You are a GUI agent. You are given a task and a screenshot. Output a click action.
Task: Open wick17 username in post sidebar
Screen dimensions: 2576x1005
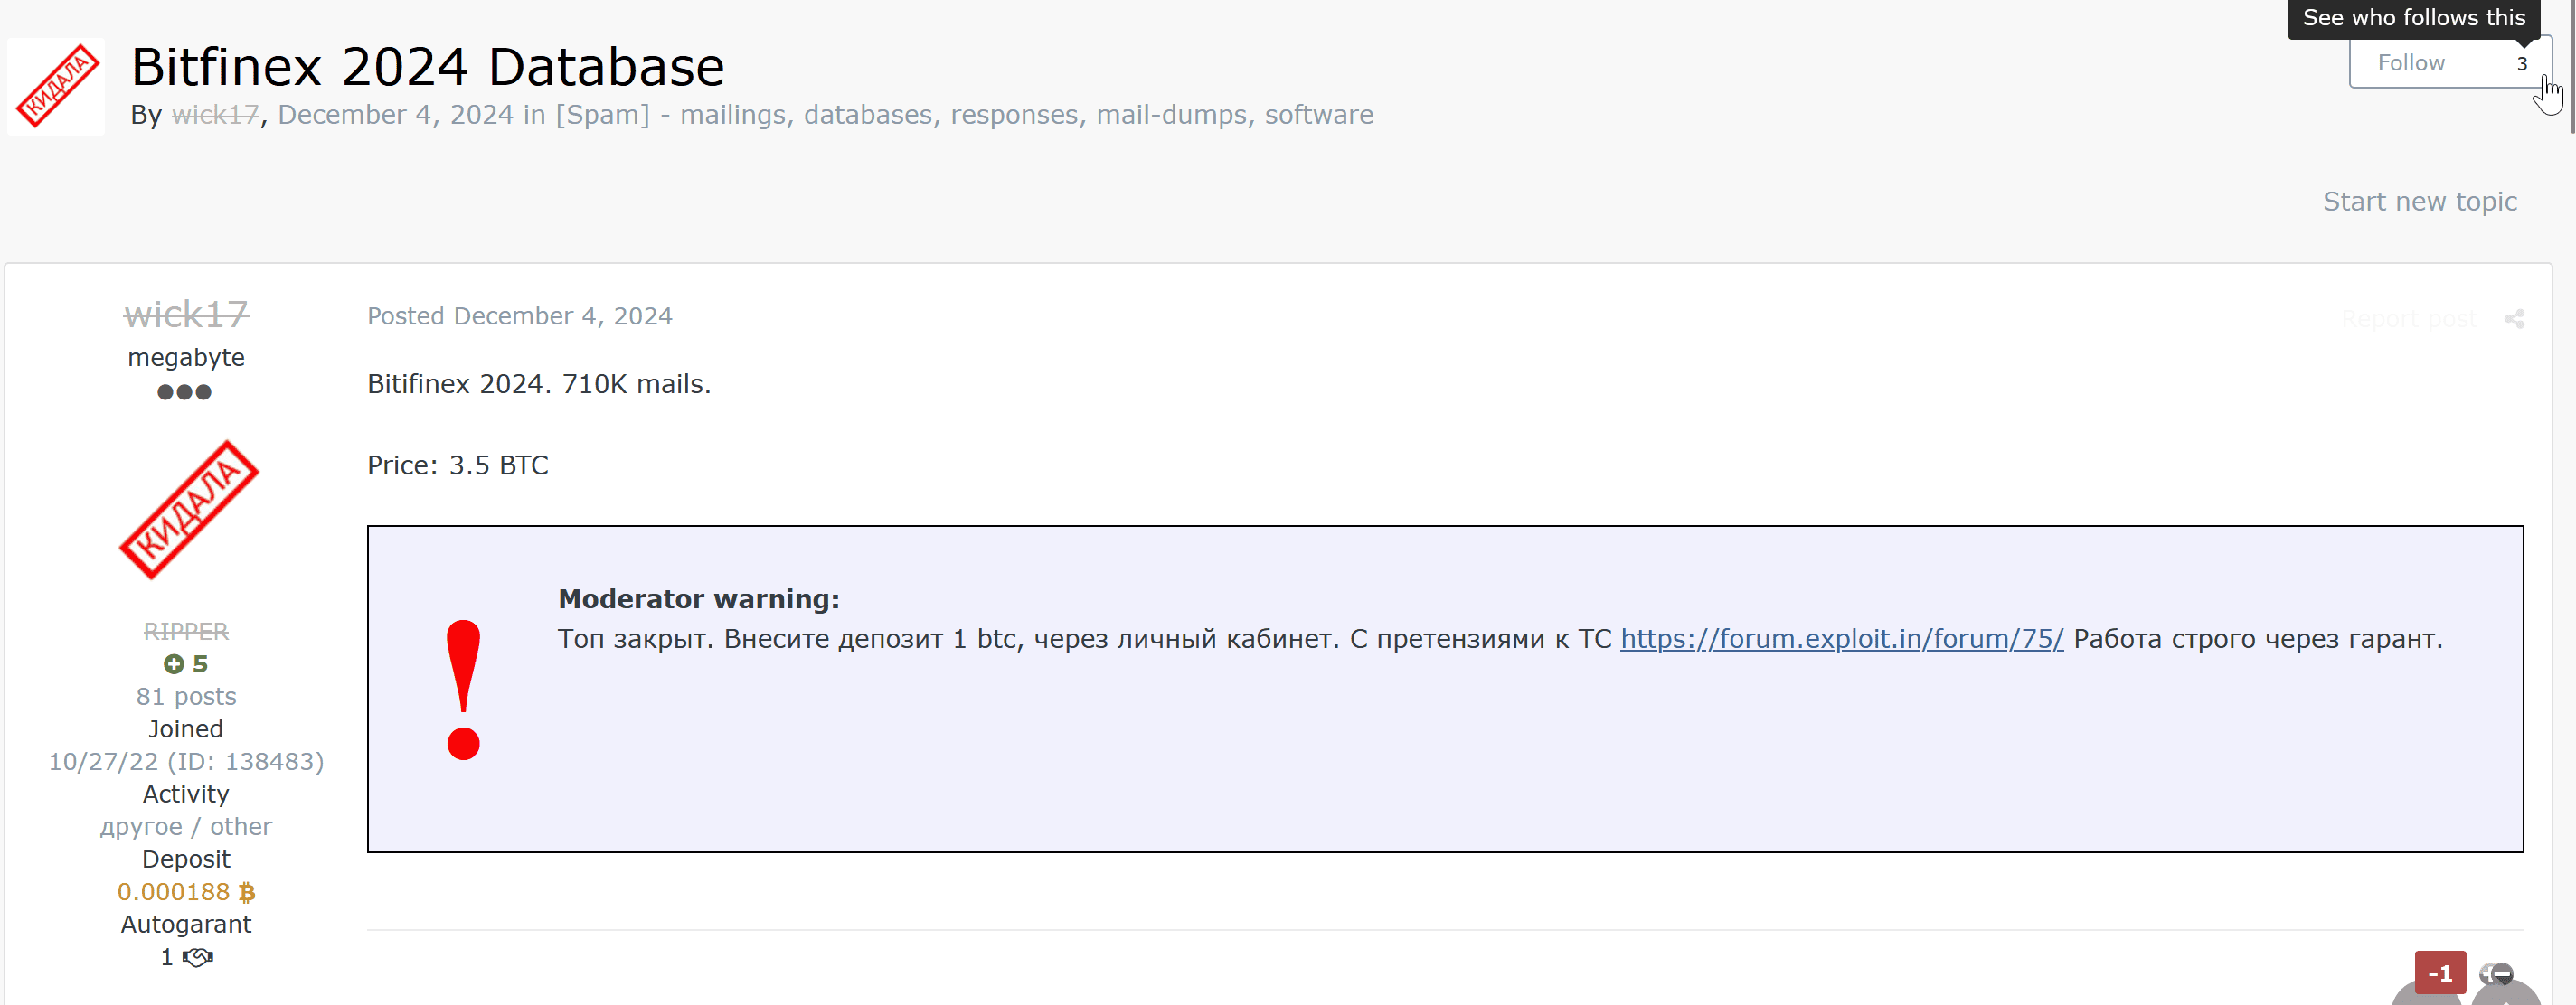[186, 315]
